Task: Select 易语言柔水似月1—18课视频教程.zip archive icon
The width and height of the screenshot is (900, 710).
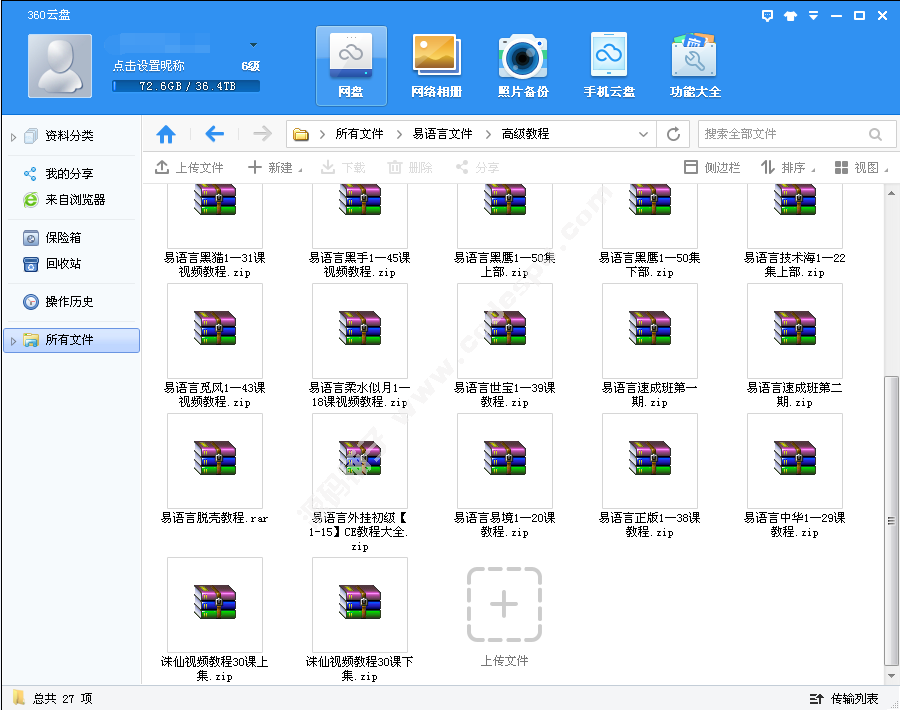Action: pyautogui.click(x=360, y=328)
